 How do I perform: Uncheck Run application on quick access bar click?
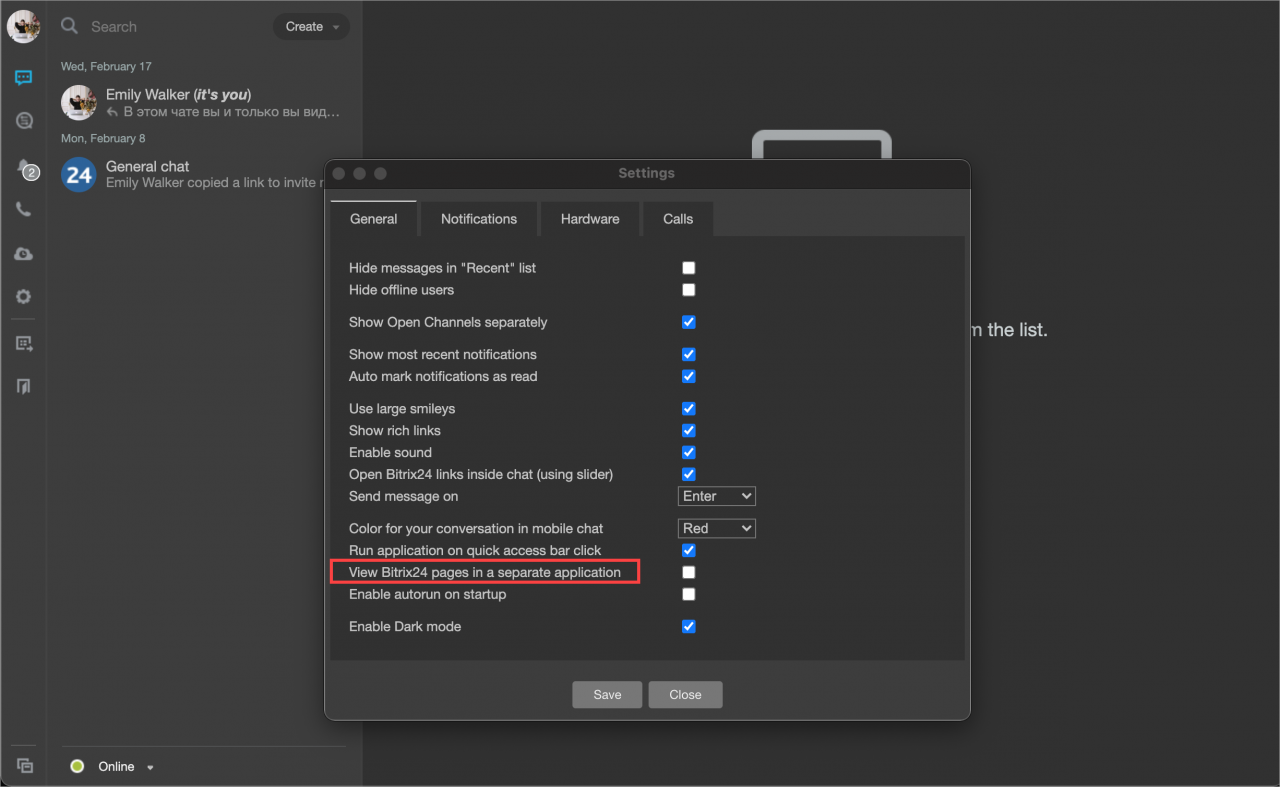(688, 550)
